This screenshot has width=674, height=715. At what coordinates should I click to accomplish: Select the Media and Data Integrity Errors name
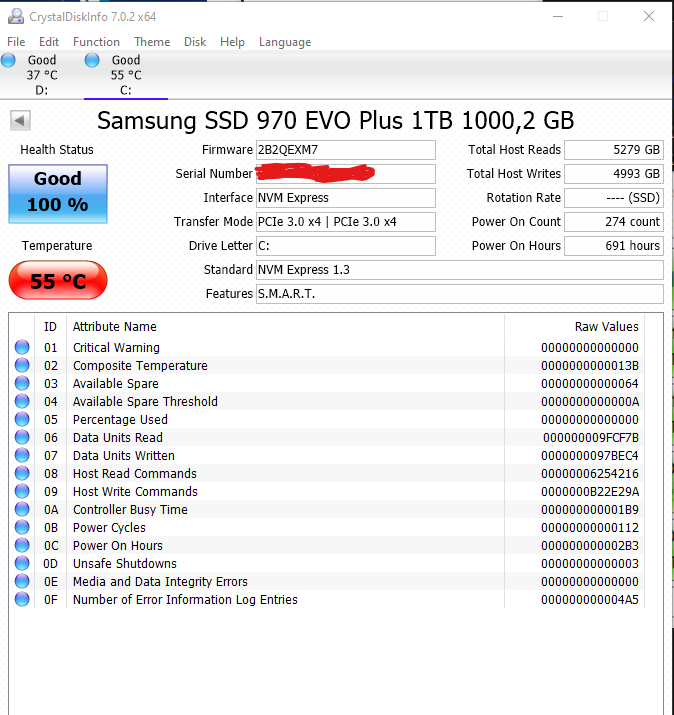point(160,582)
